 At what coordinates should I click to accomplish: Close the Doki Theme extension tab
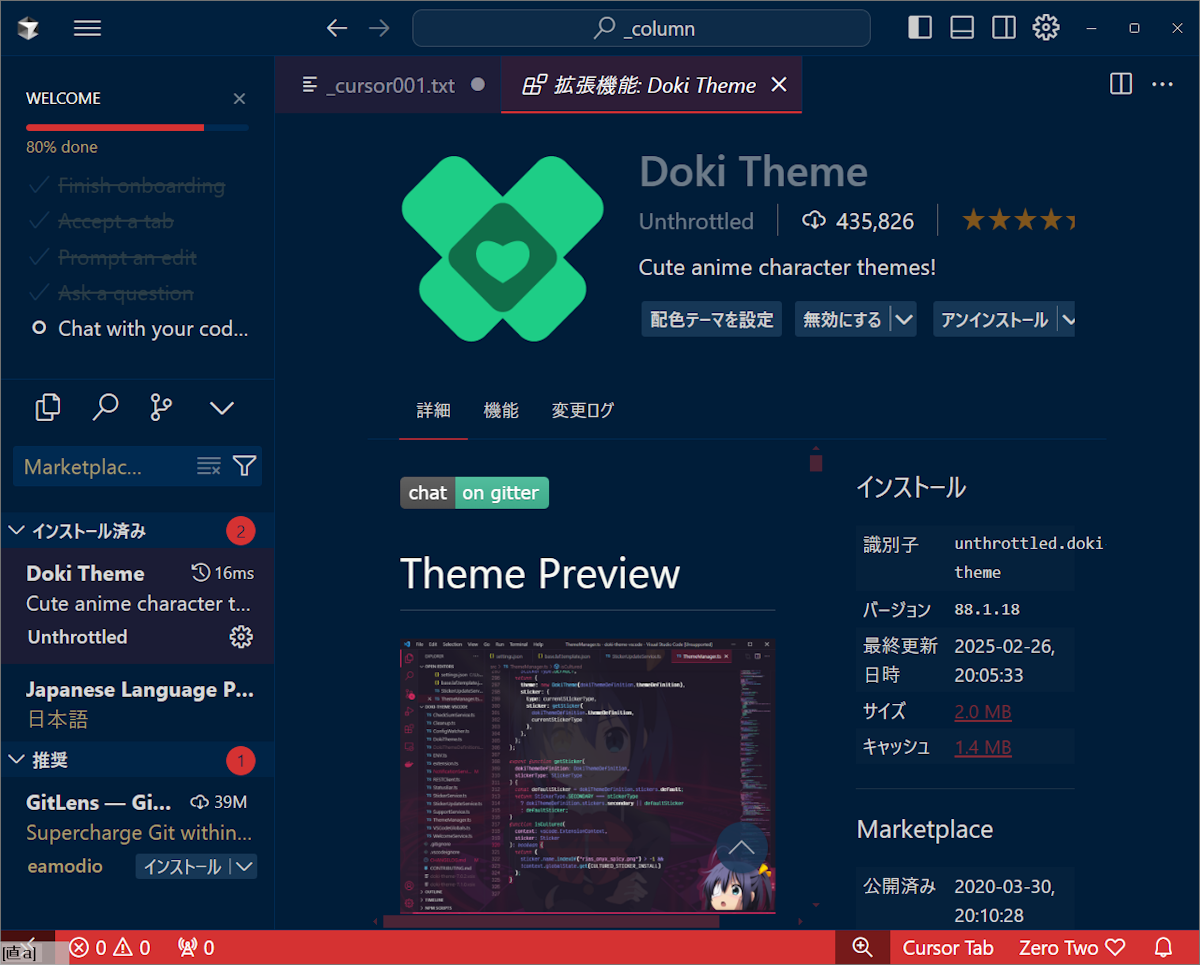tap(779, 85)
